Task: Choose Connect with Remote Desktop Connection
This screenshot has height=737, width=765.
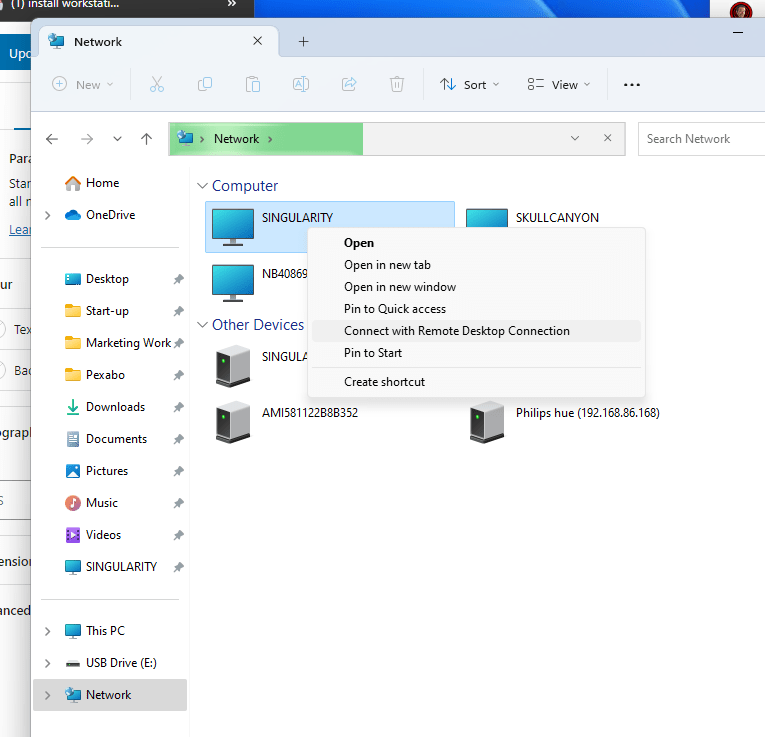Action: tap(476, 331)
